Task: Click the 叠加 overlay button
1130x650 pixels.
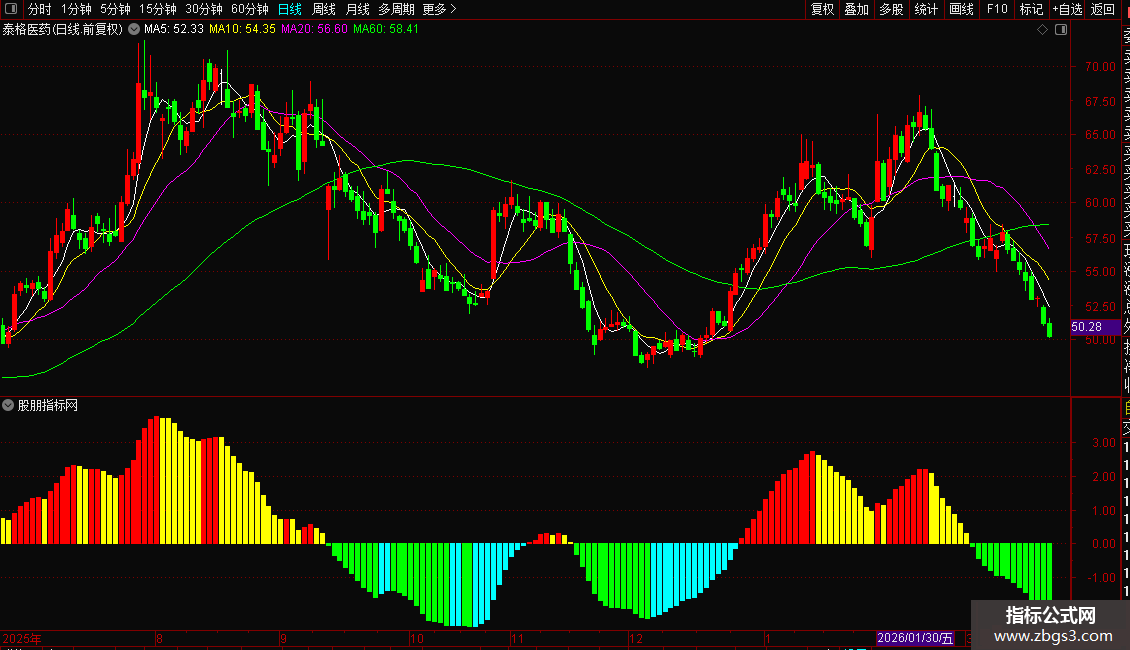Action: point(857,9)
